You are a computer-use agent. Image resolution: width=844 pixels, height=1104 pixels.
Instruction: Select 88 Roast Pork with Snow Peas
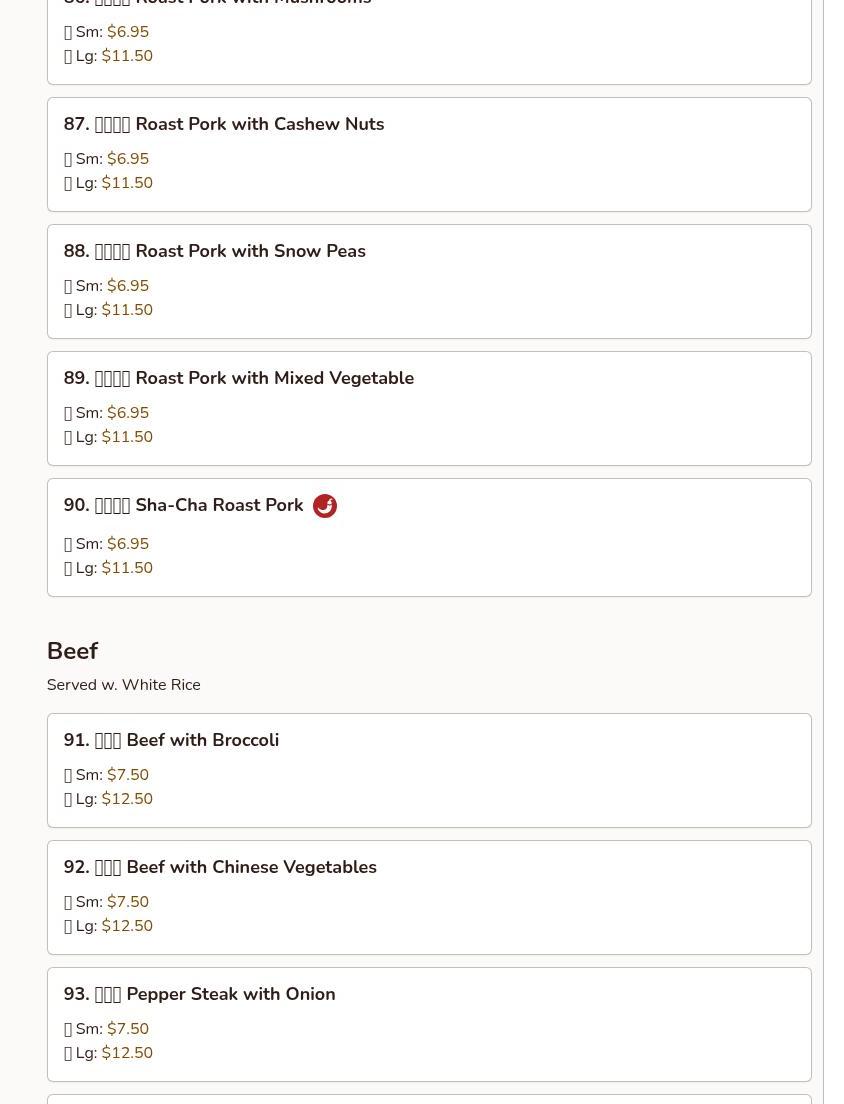429,282
